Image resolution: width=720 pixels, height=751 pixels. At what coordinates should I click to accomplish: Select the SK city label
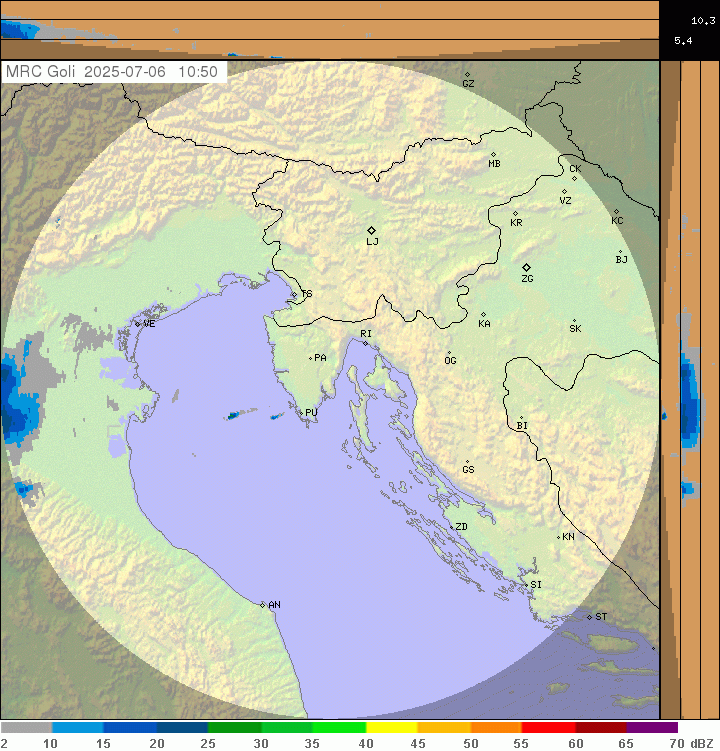tap(575, 329)
